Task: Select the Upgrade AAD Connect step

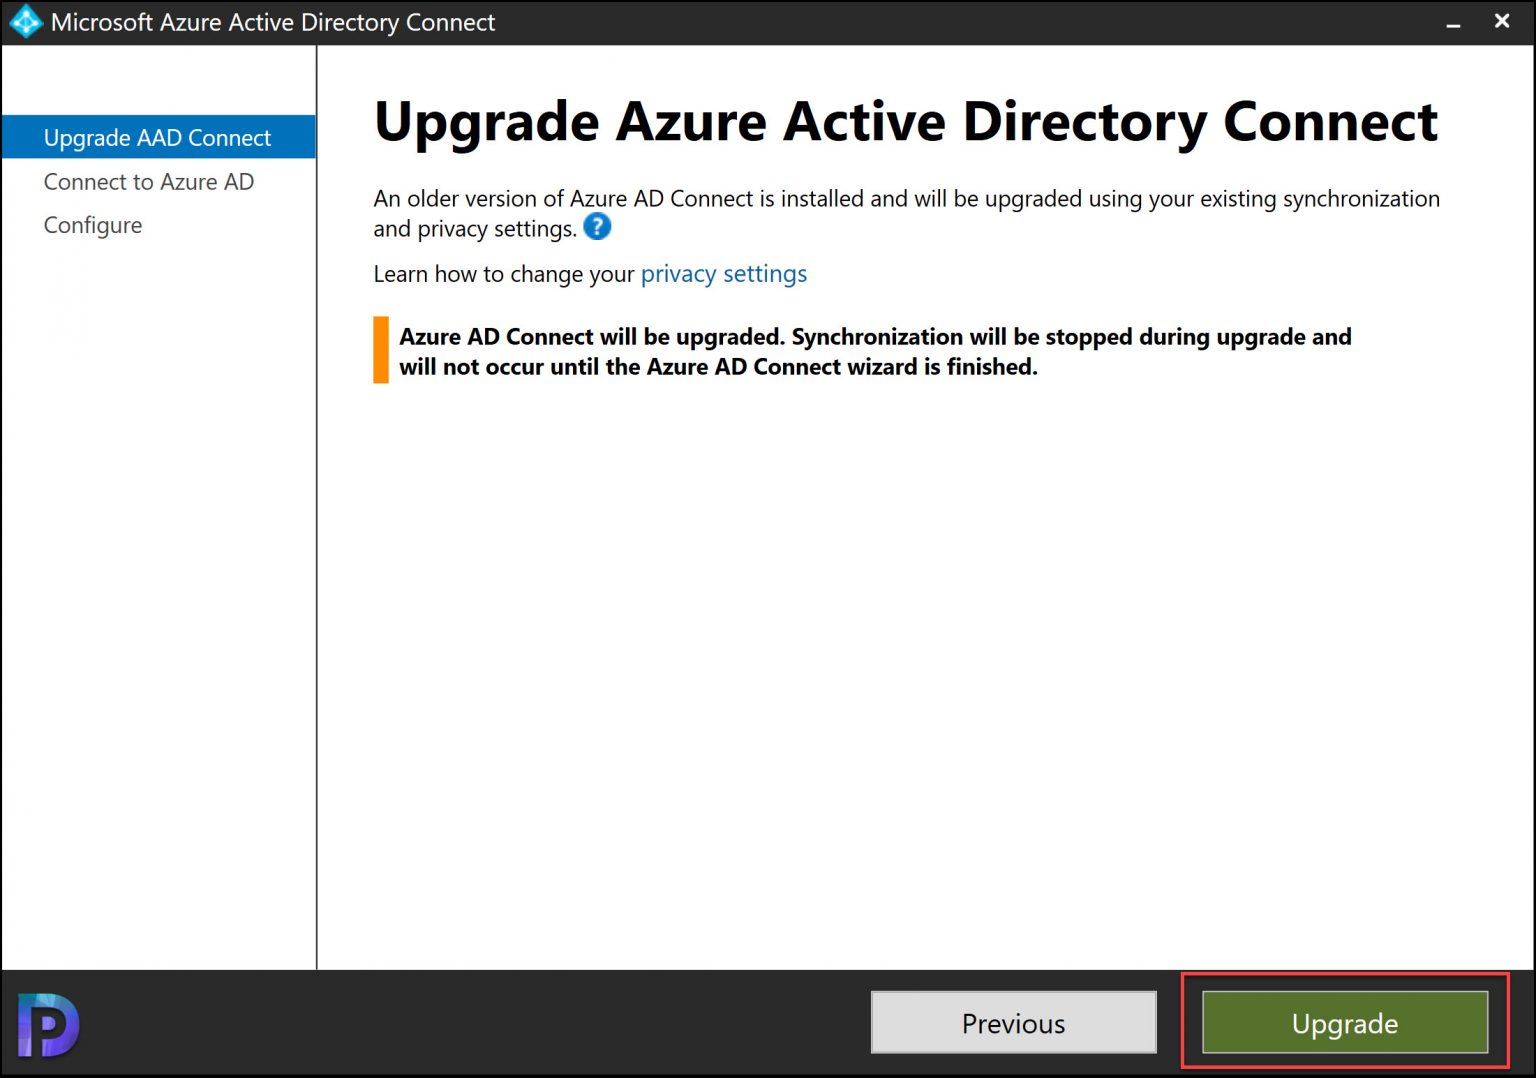Action: tap(159, 137)
